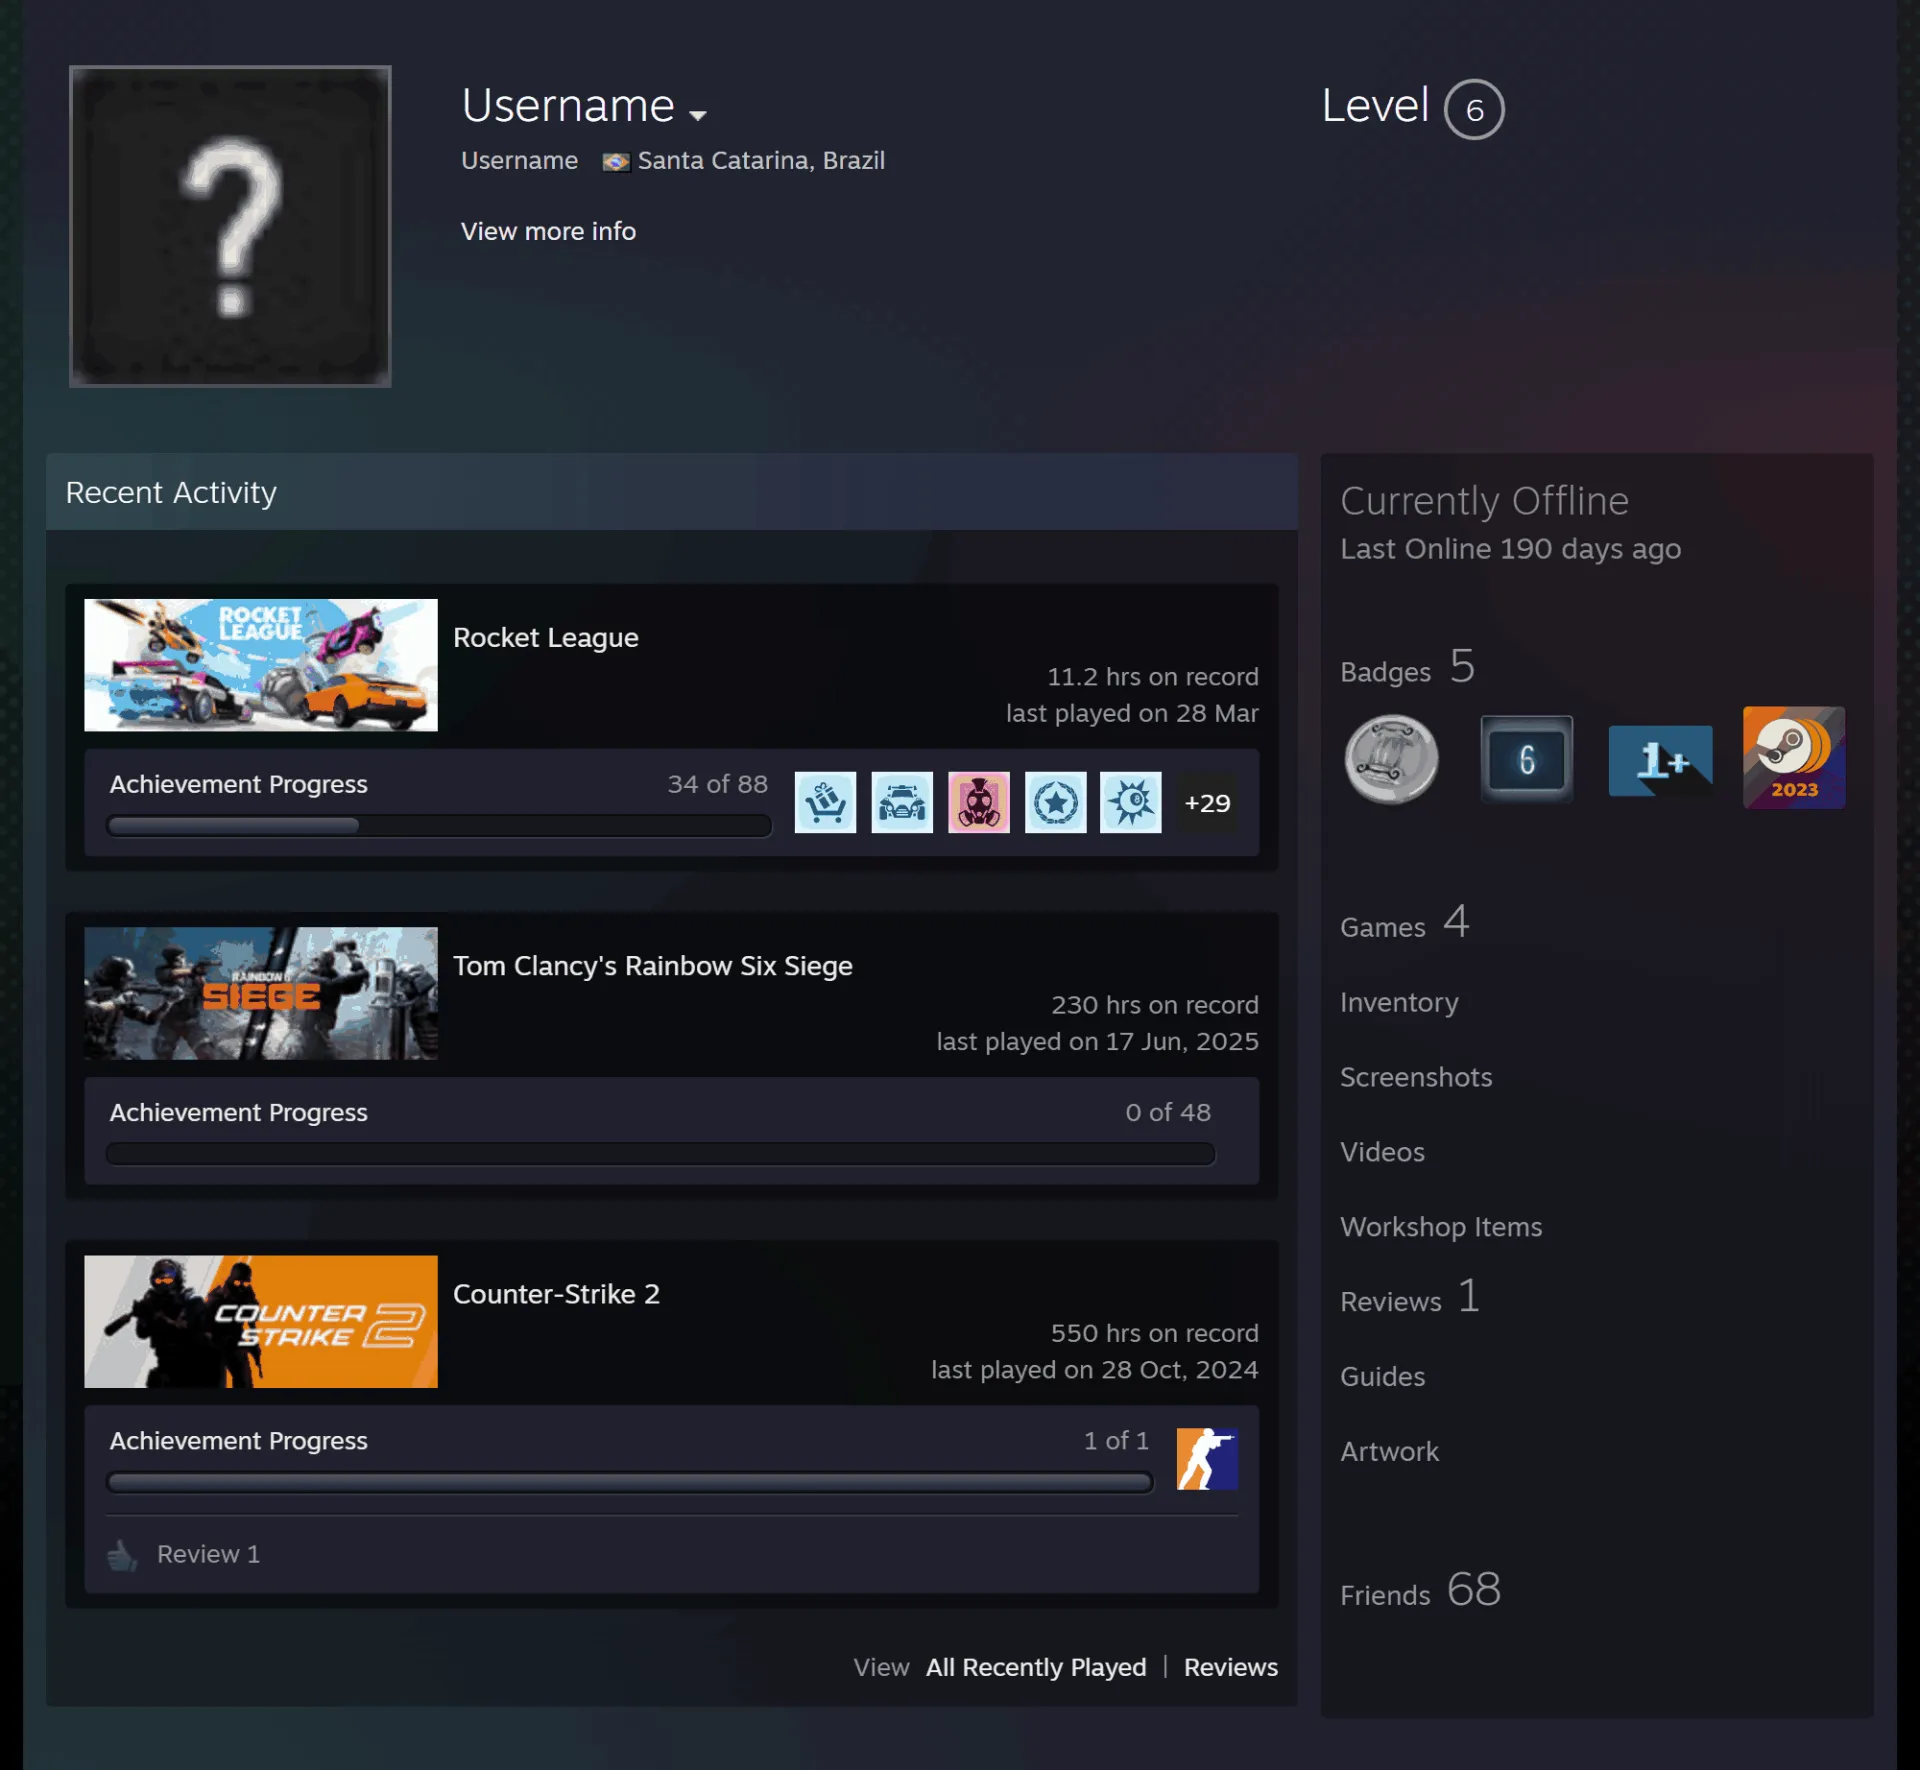1920x1770 pixels.
Task: Open the Badges 5 section
Action: tap(1407, 667)
